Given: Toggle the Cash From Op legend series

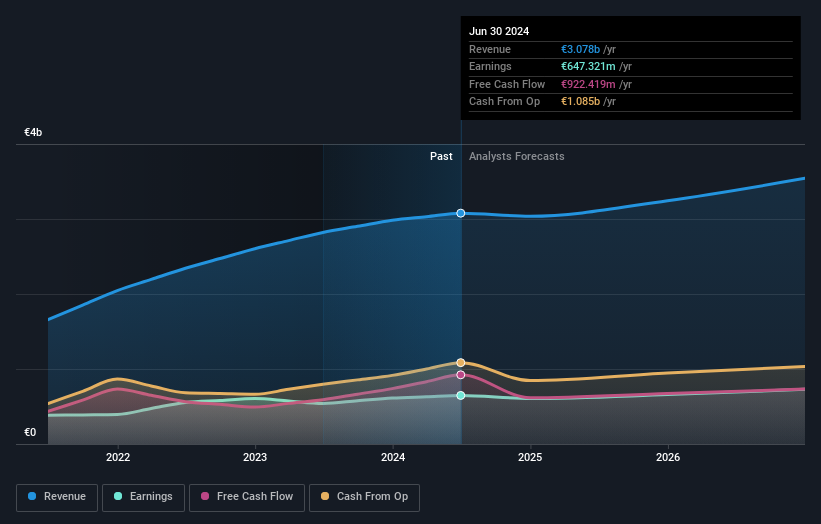Looking at the screenshot, I should pyautogui.click(x=364, y=497).
